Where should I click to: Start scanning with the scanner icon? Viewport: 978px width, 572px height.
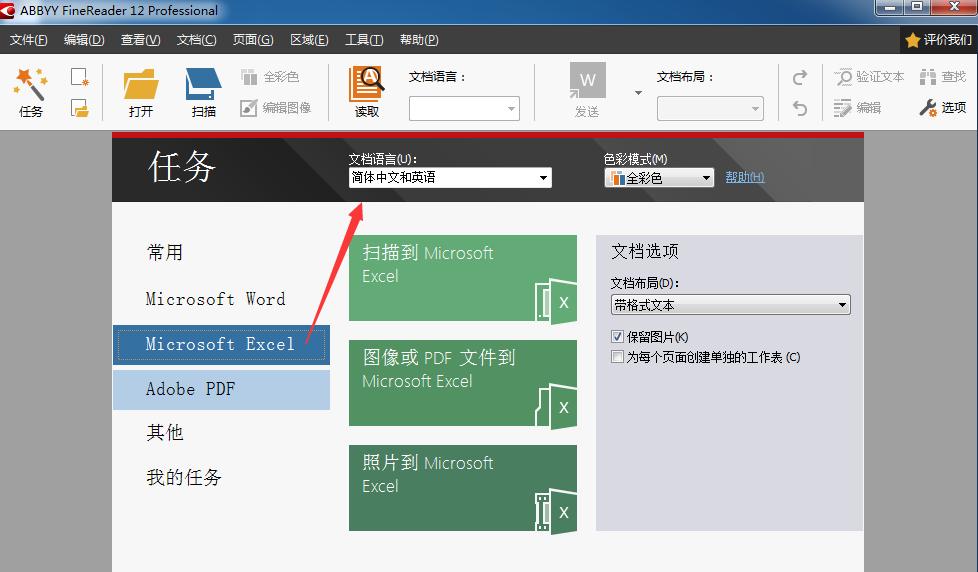click(203, 84)
